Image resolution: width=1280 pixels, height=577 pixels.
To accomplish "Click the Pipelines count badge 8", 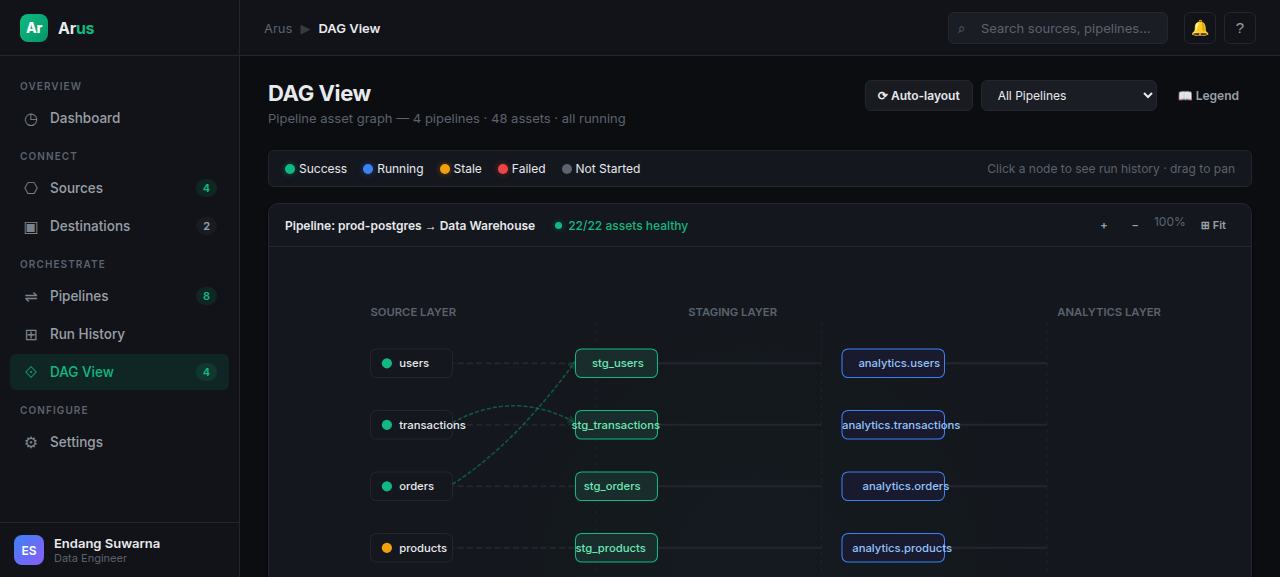I will tap(206, 296).
